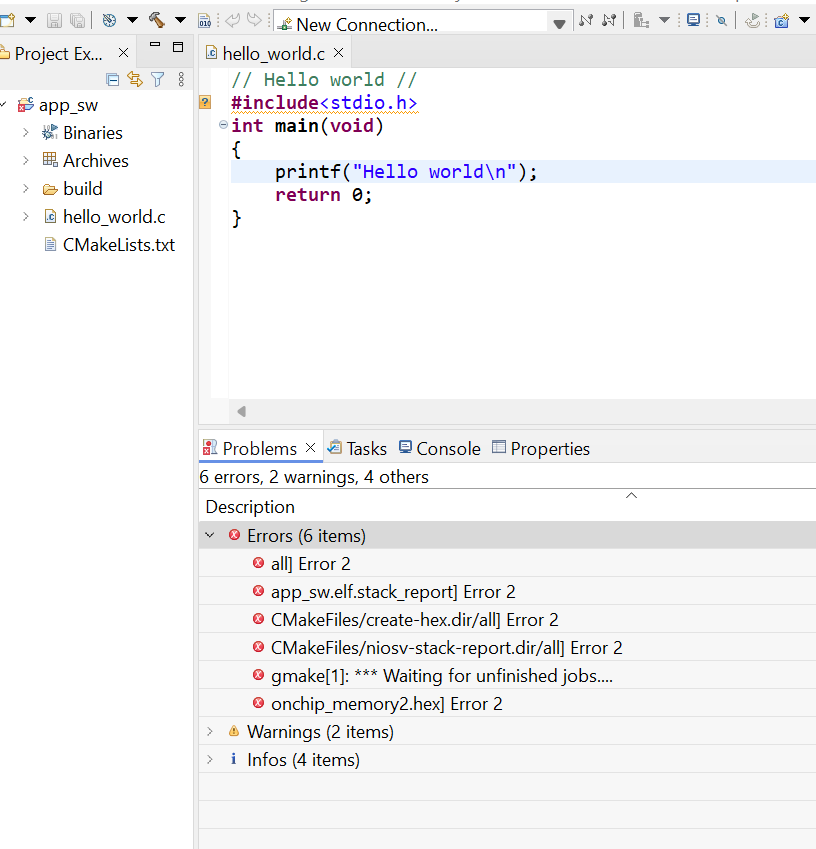Click Collapse All icon in Project Explorer
The width and height of the screenshot is (816, 849).
pos(113,80)
